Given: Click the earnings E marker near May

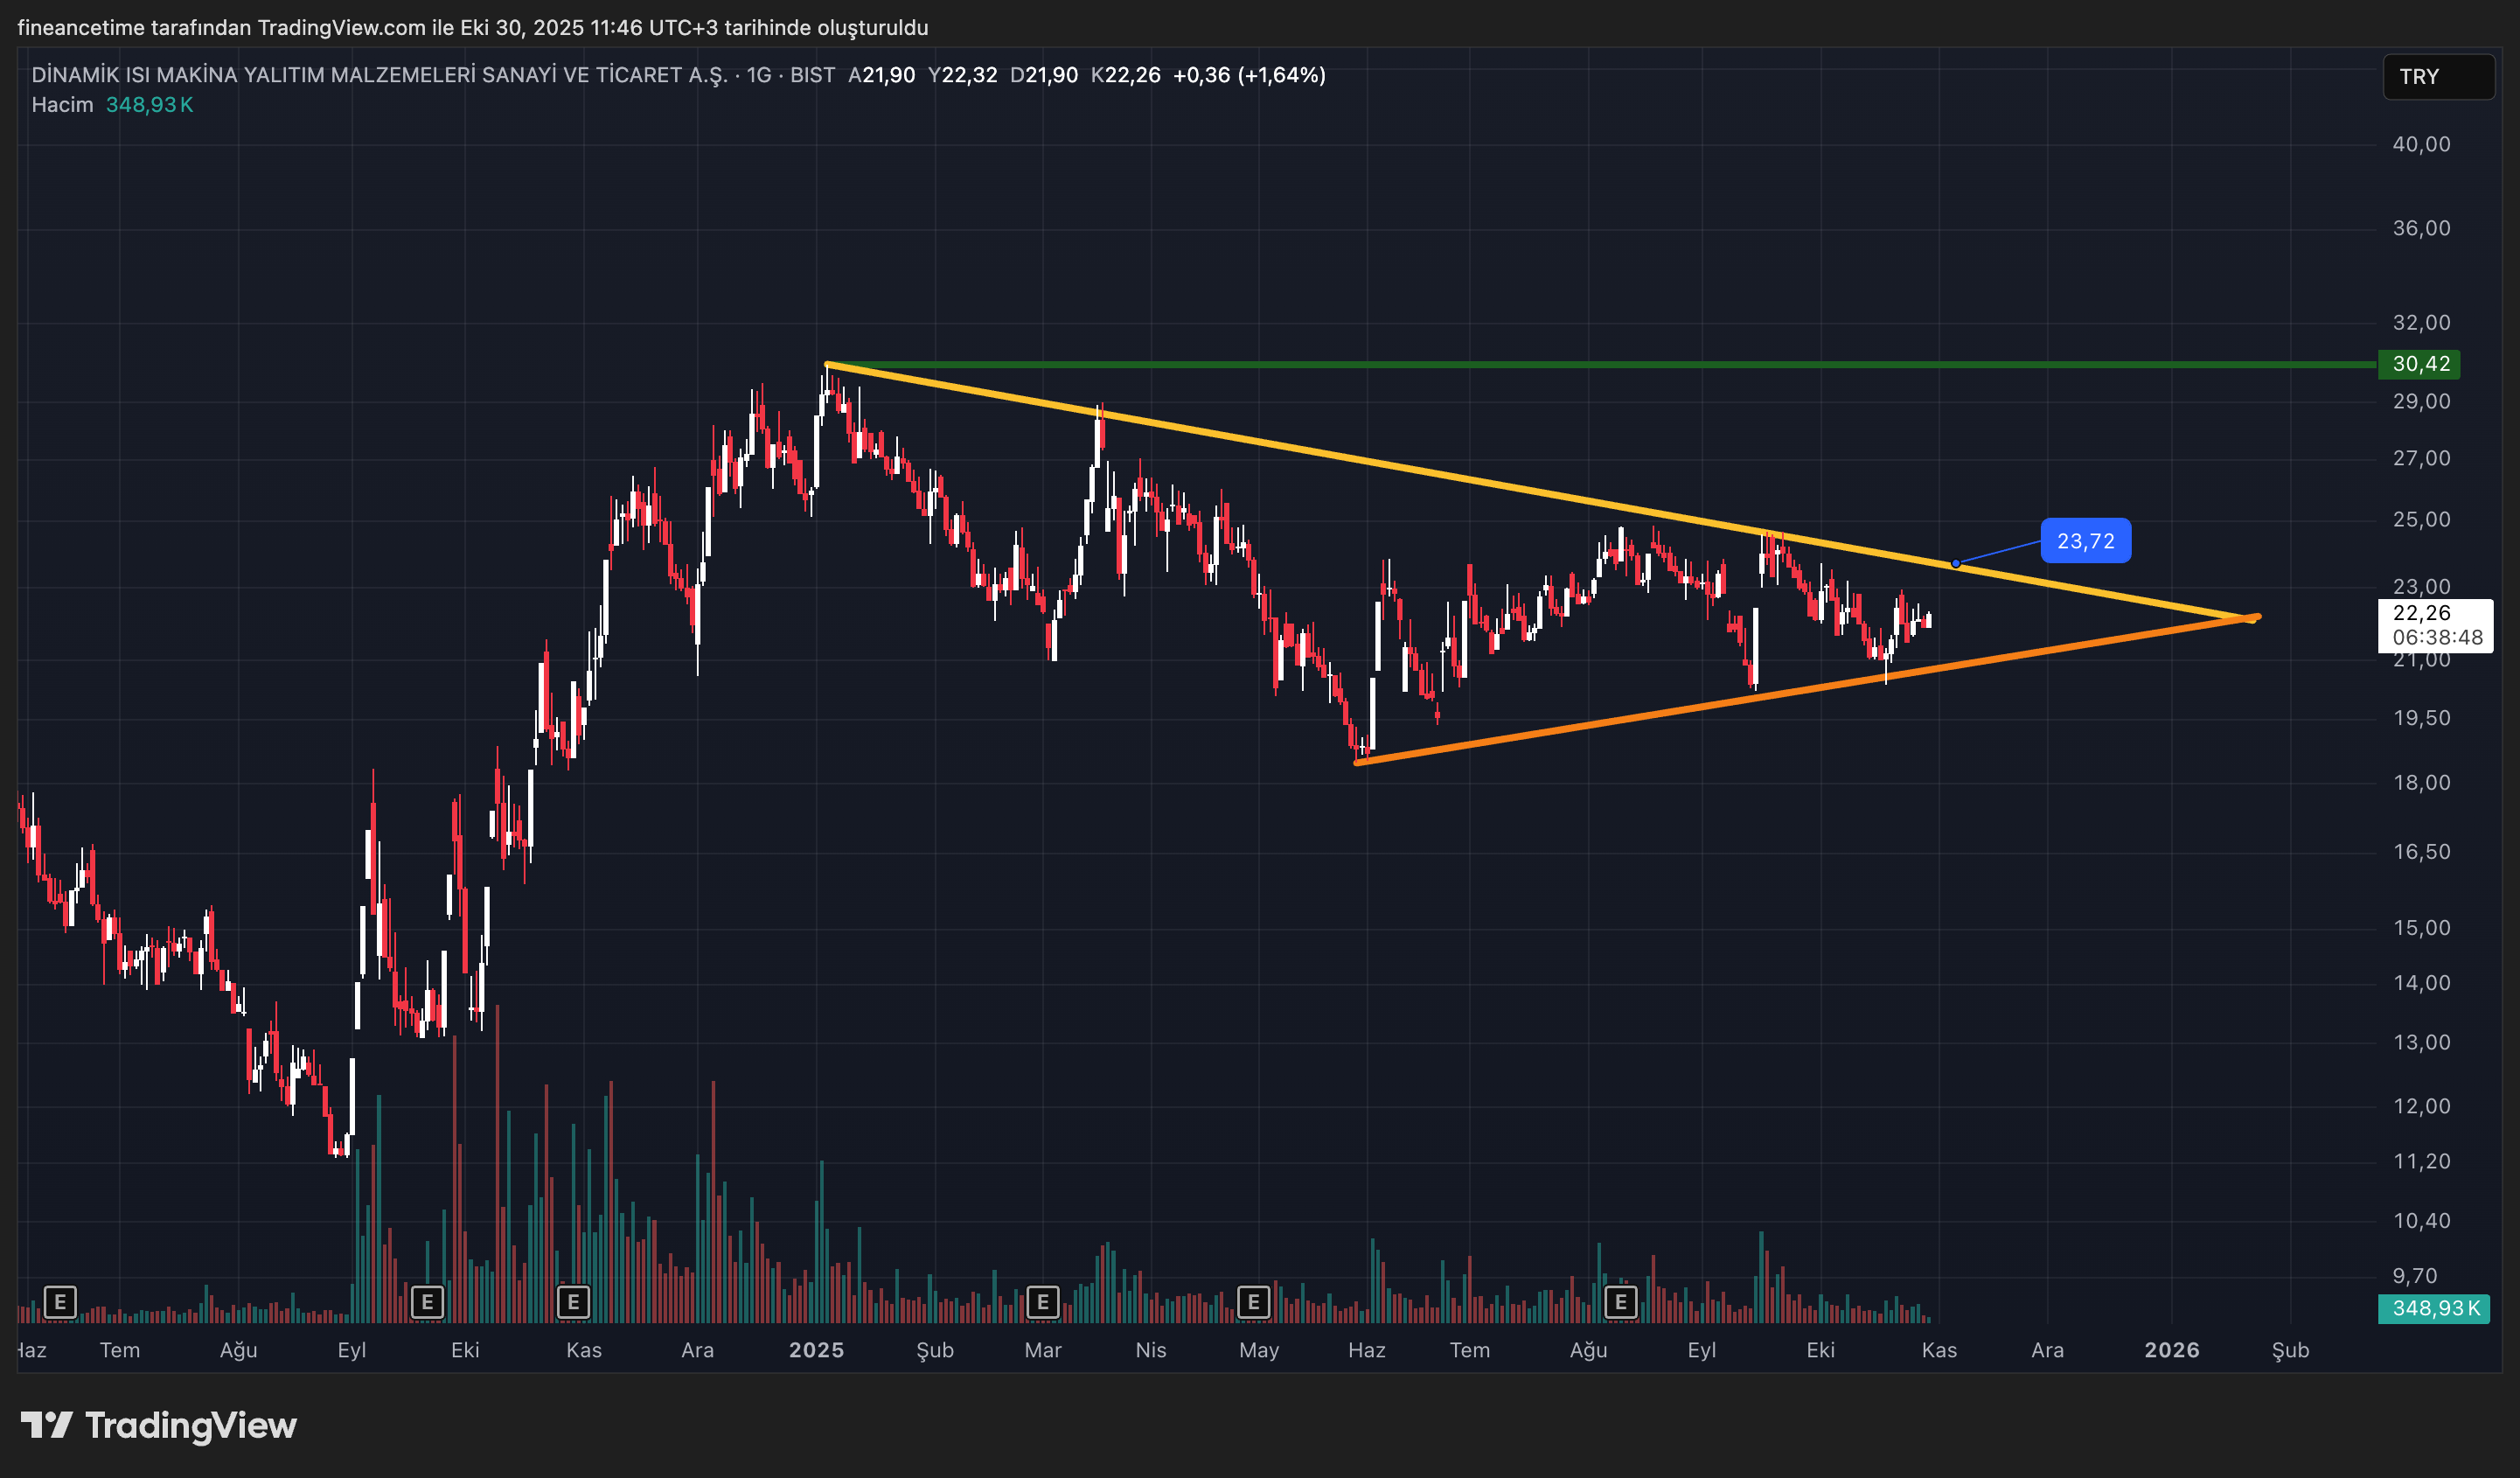Looking at the screenshot, I should pos(1253,1302).
